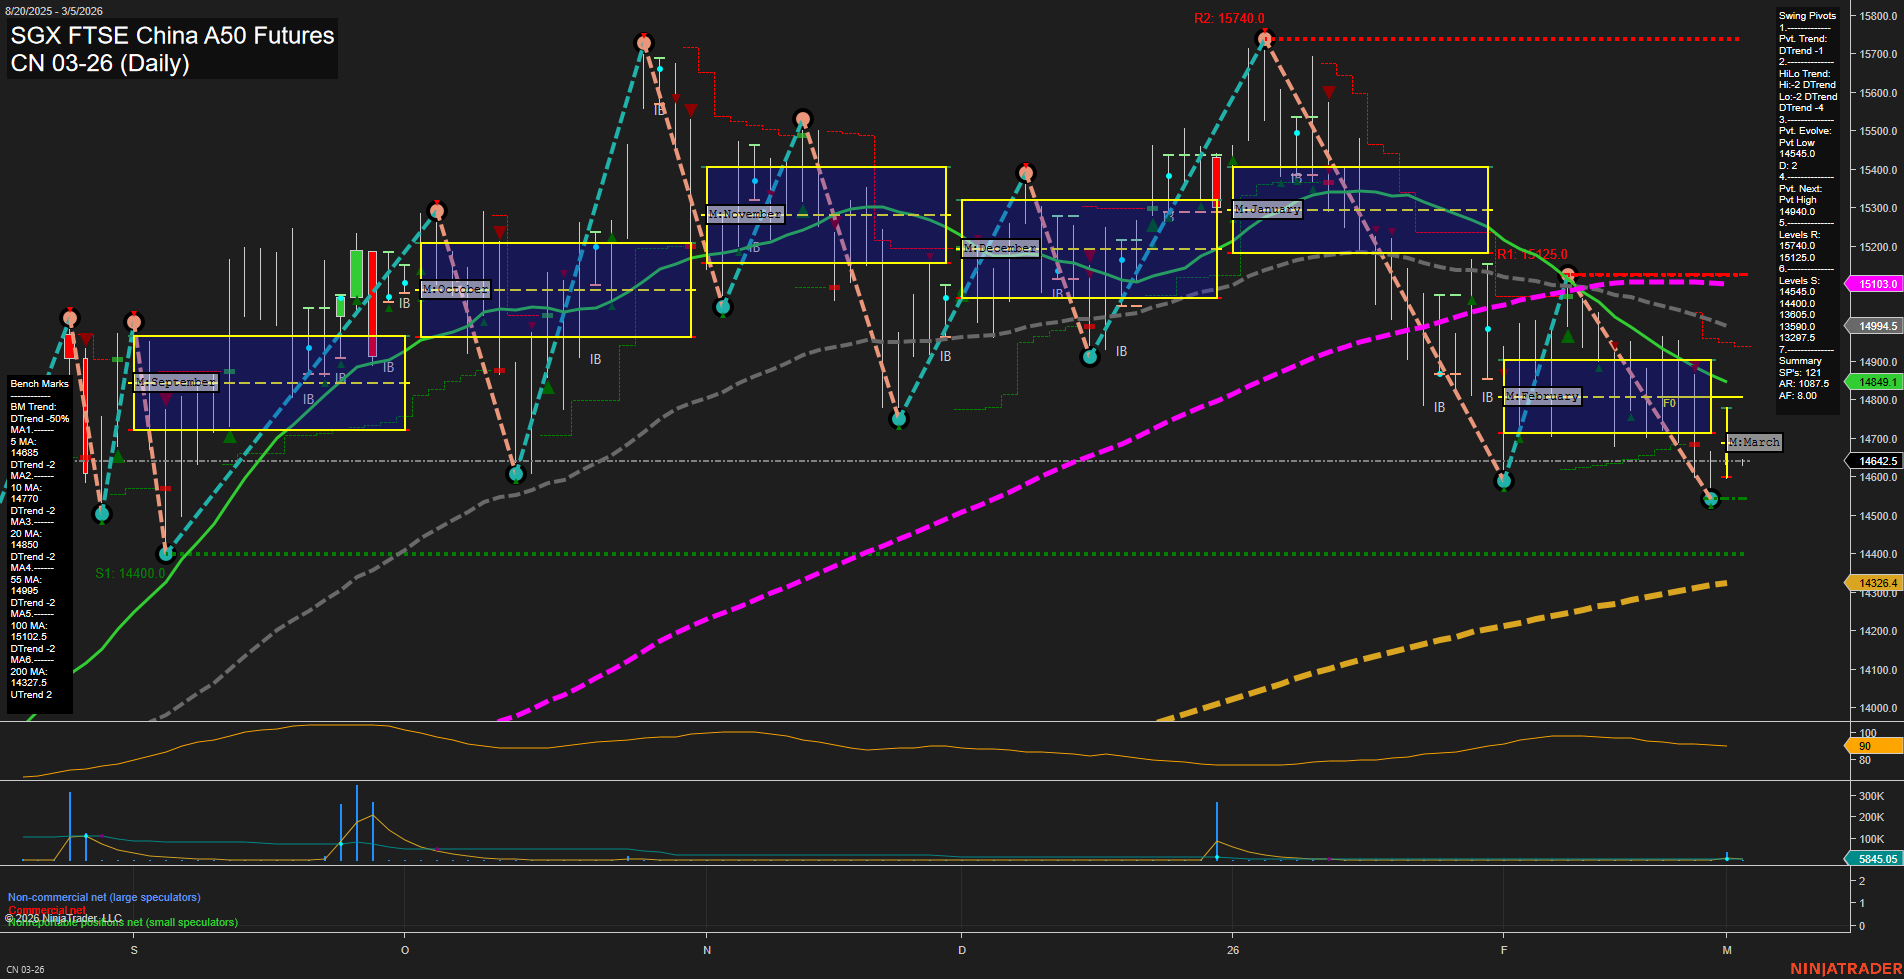This screenshot has height=979, width=1904.
Task: Select the M:November label on chart
Action: pyautogui.click(x=743, y=213)
